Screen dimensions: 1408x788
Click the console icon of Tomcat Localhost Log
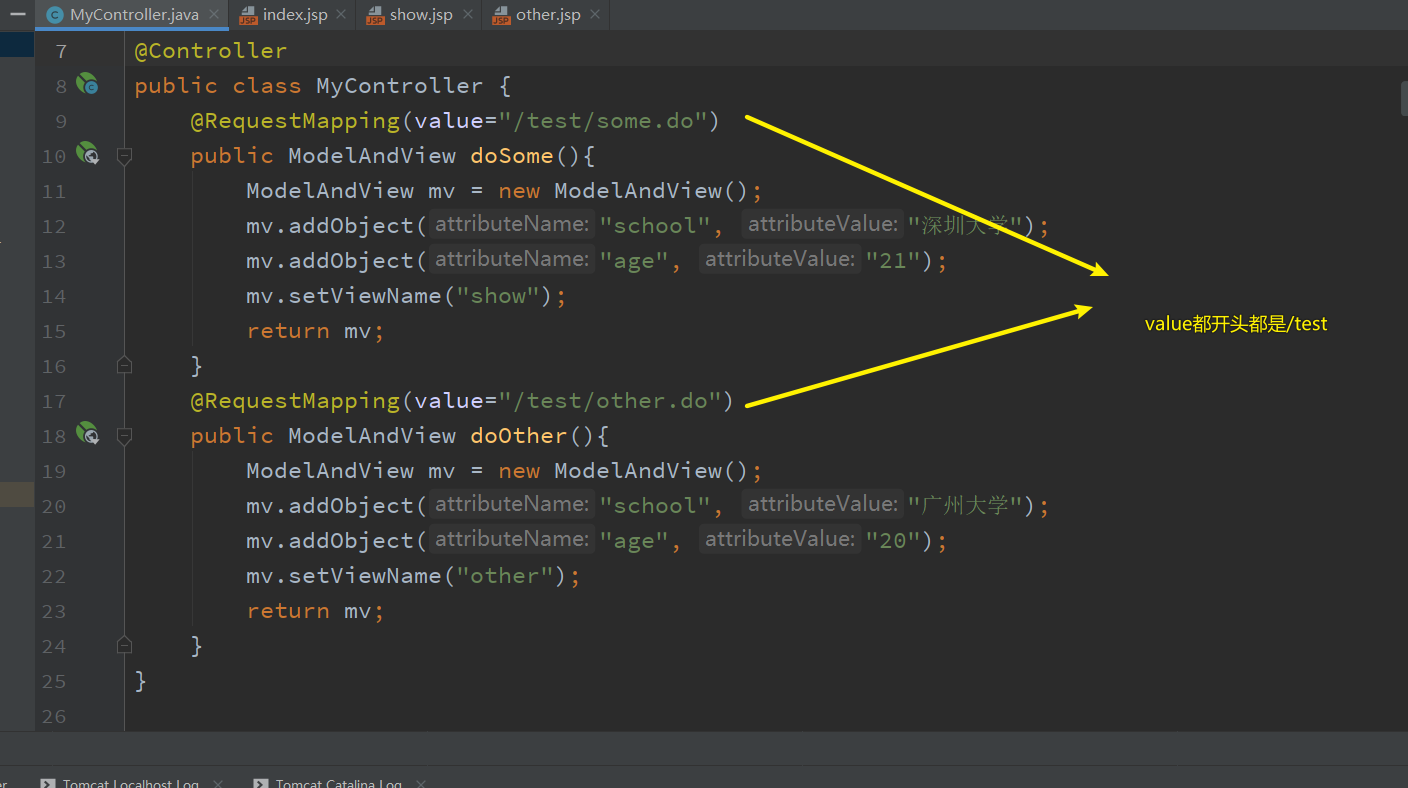[48, 784]
